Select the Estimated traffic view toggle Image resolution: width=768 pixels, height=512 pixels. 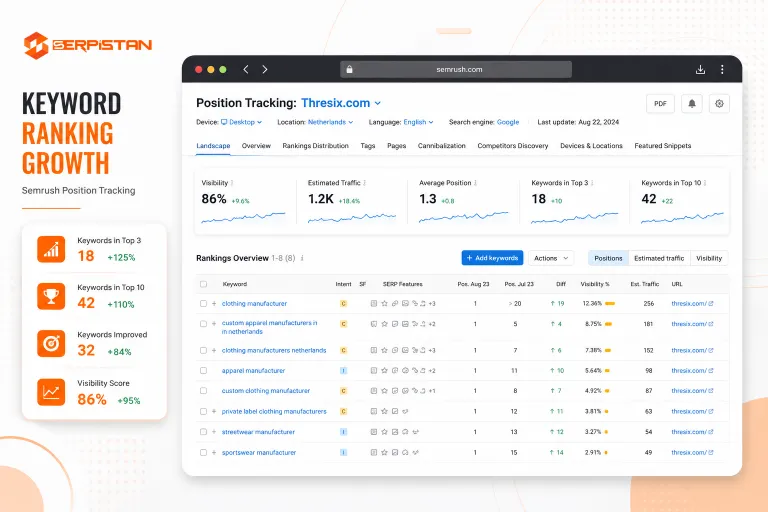(659, 258)
